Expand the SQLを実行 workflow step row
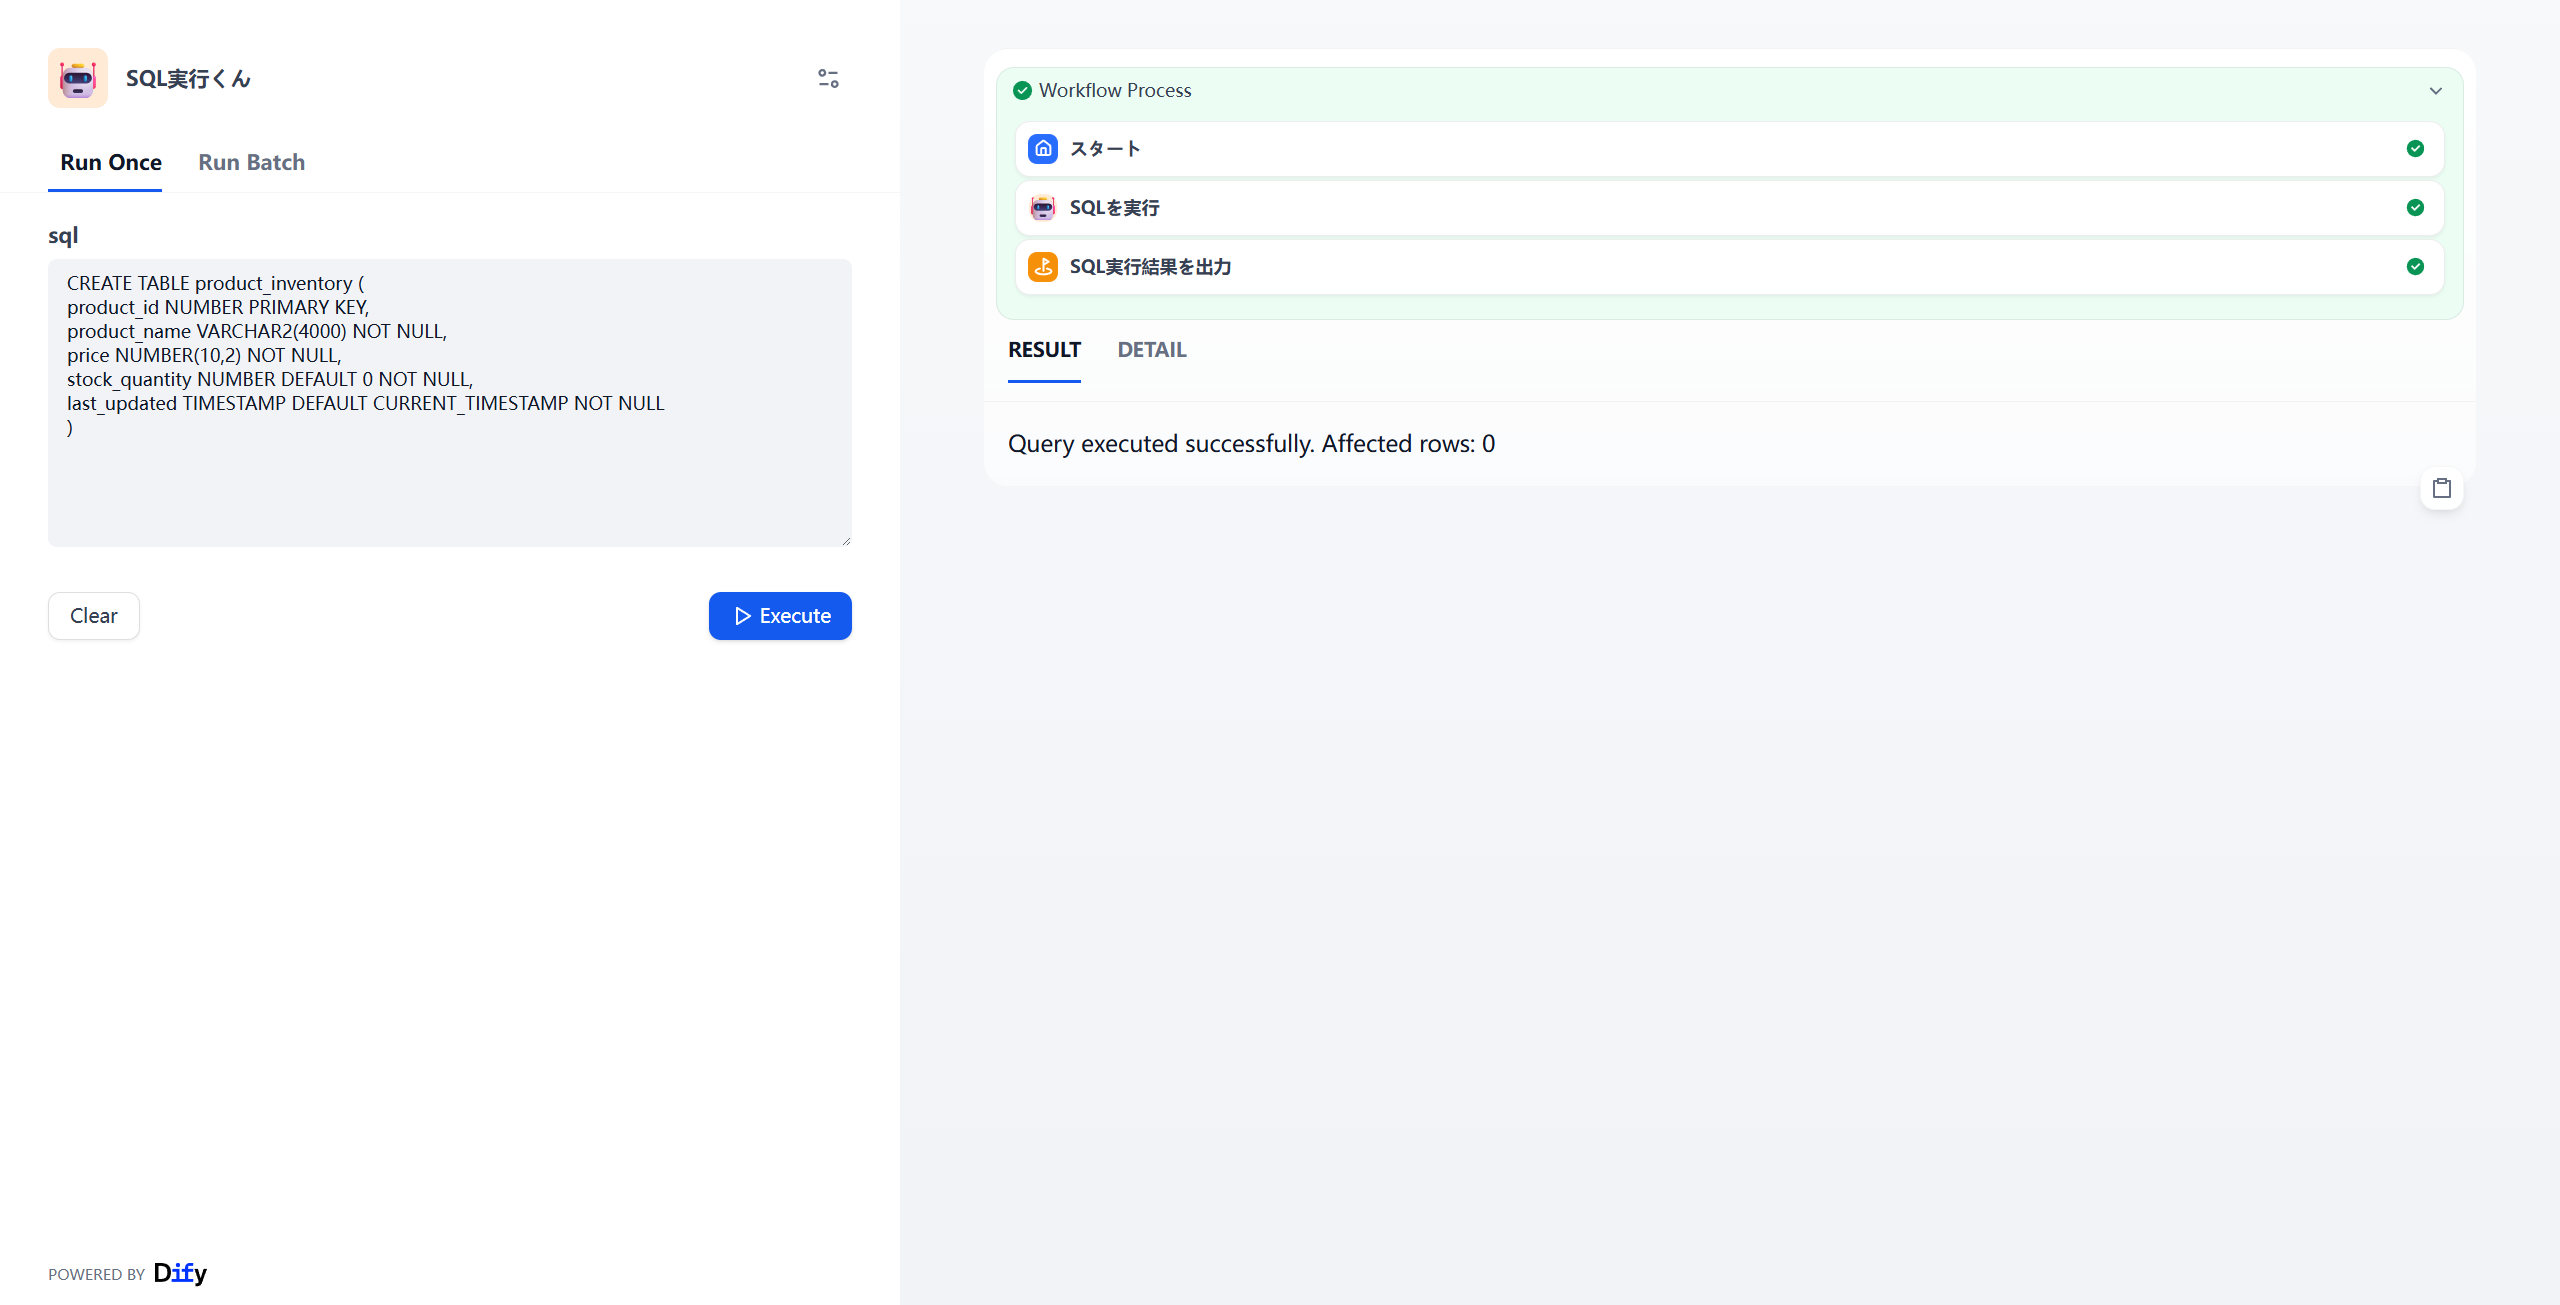The width and height of the screenshot is (2560, 1305). coord(1700,208)
